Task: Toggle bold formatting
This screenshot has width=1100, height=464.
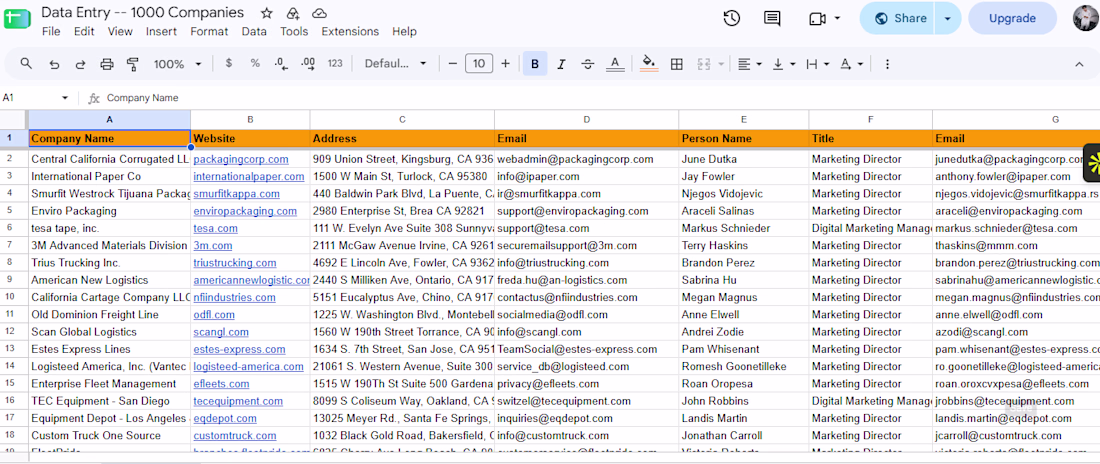Action: pos(535,64)
